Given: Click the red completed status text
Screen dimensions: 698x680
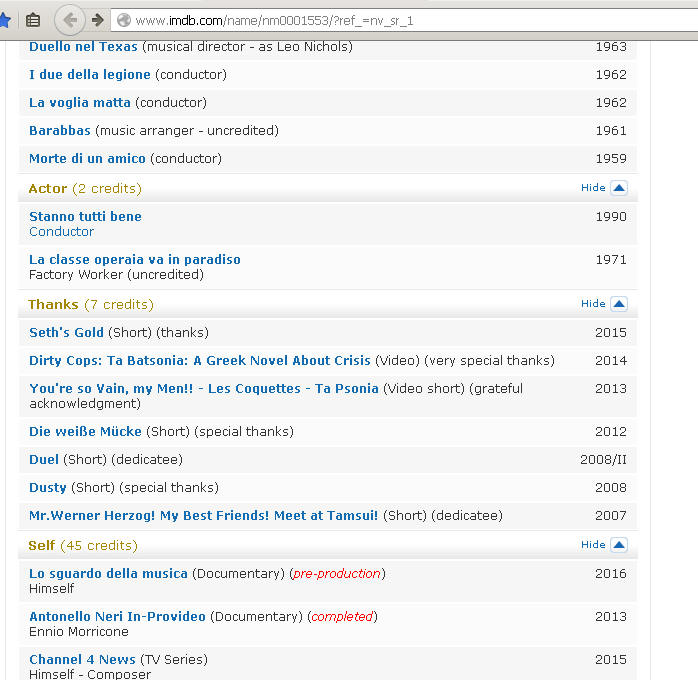Looking at the screenshot, I should click(x=342, y=617).
